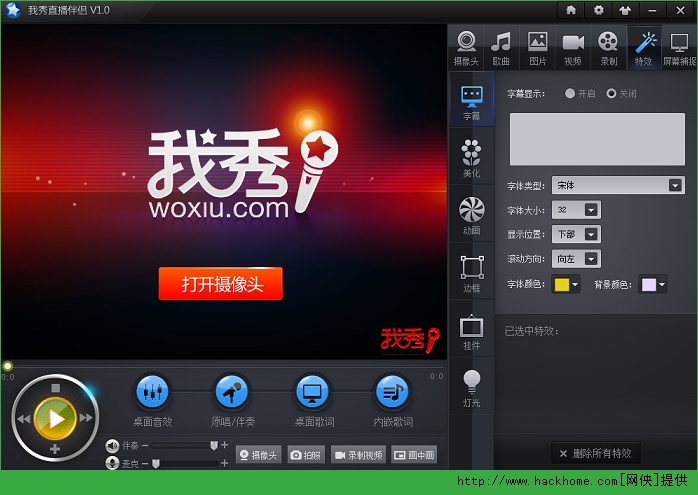Open the skin shirt icon
This screenshot has width=698, height=495.
pyautogui.click(x=625, y=10)
